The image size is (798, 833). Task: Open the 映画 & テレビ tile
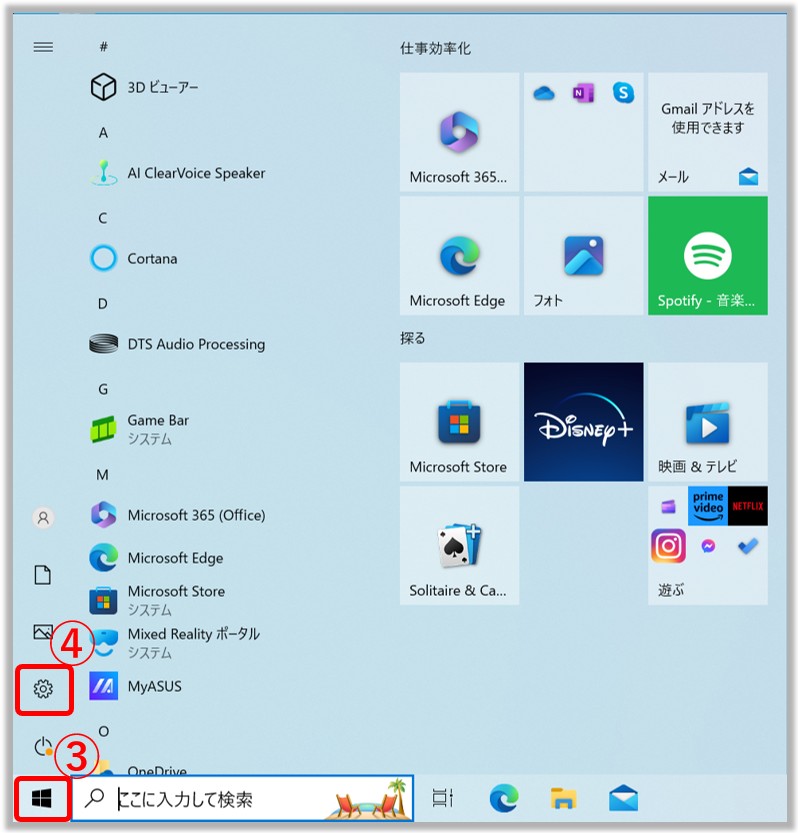point(708,422)
